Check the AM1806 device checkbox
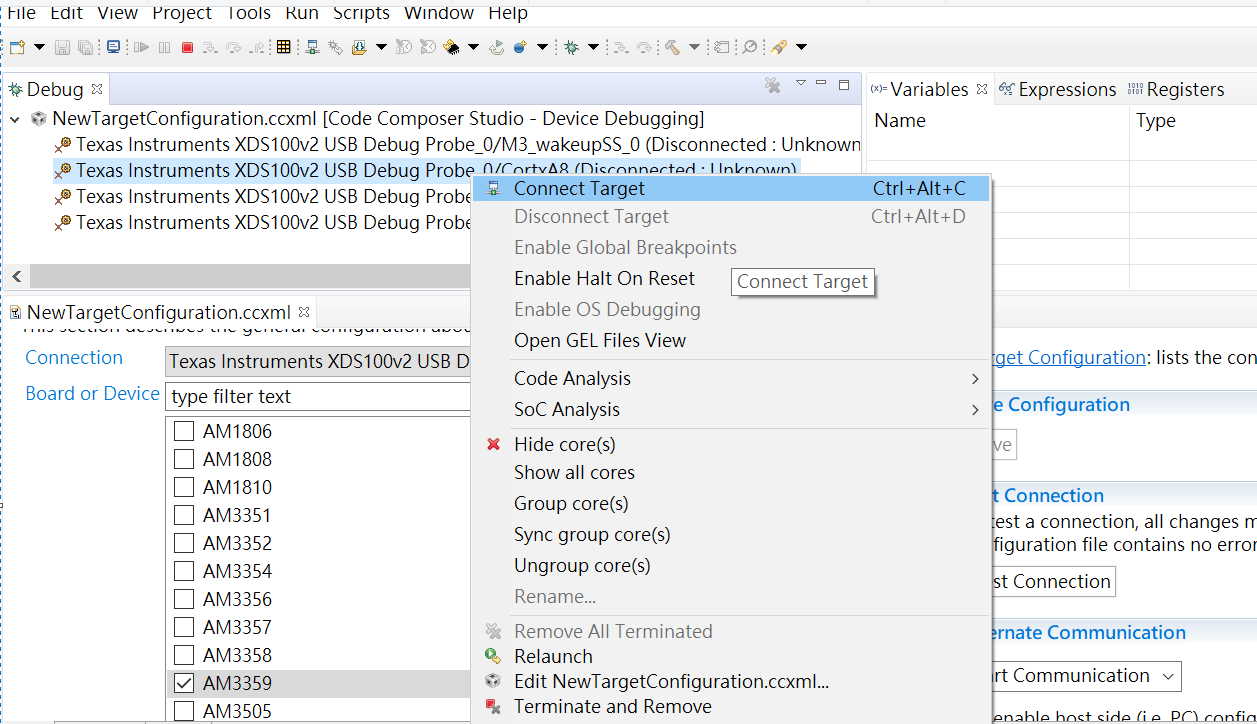This screenshot has width=1257, height=724. [x=184, y=431]
